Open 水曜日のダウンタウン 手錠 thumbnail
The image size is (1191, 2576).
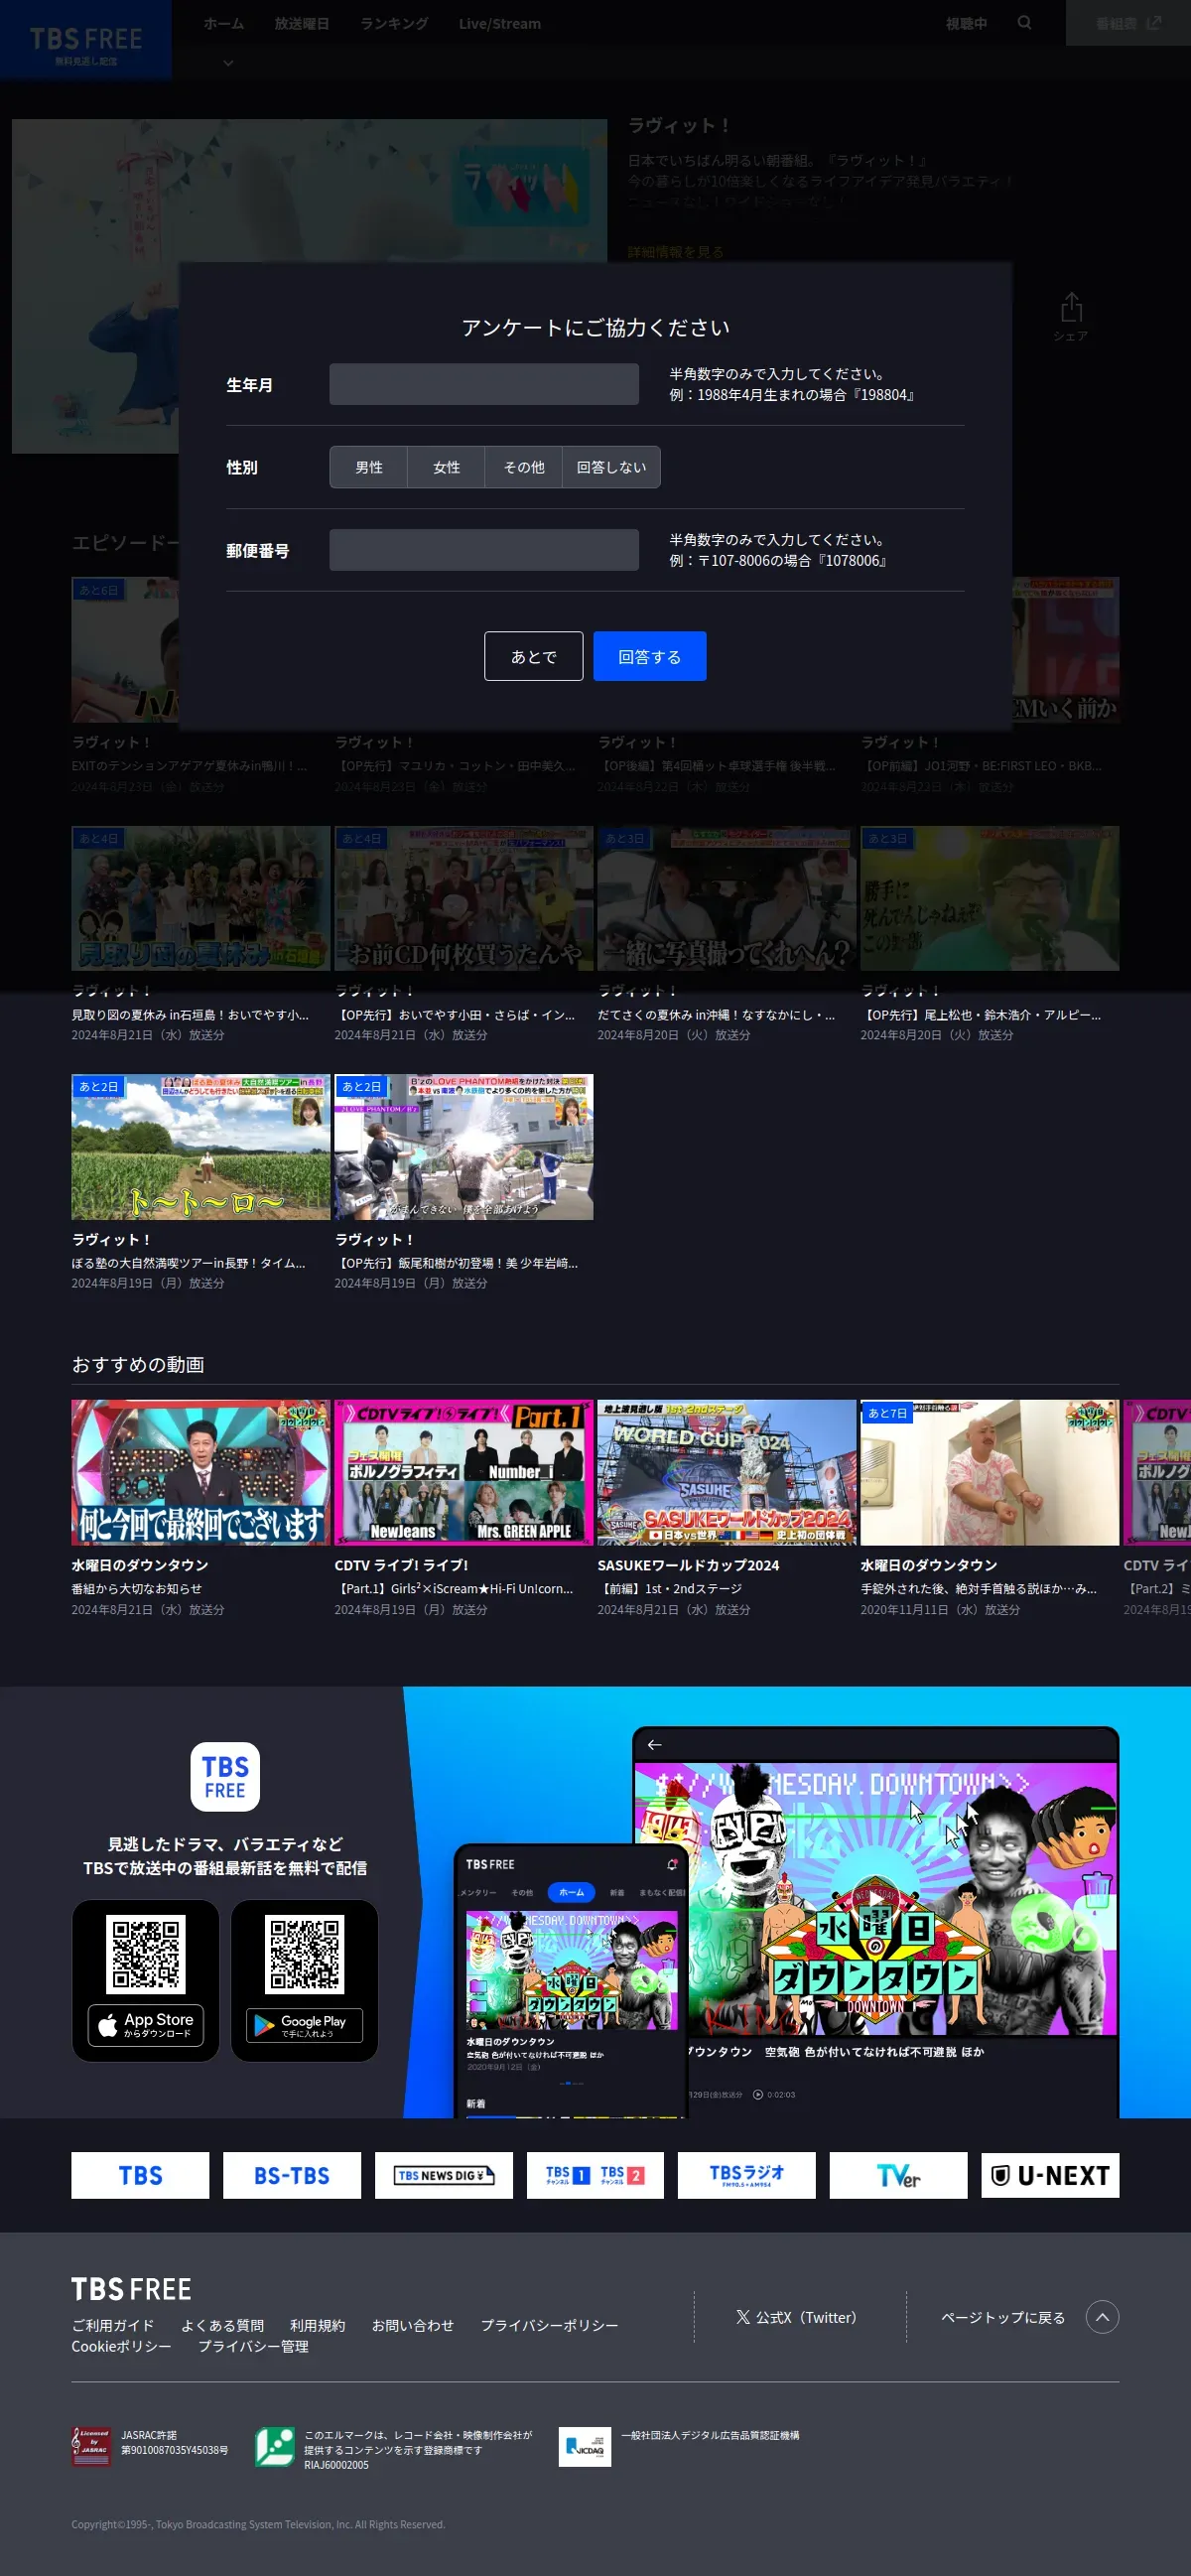[x=990, y=1472]
